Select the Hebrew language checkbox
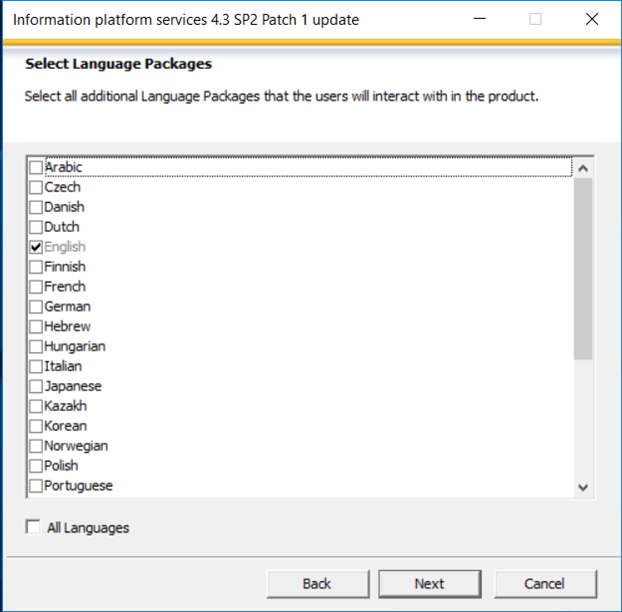 point(36,326)
